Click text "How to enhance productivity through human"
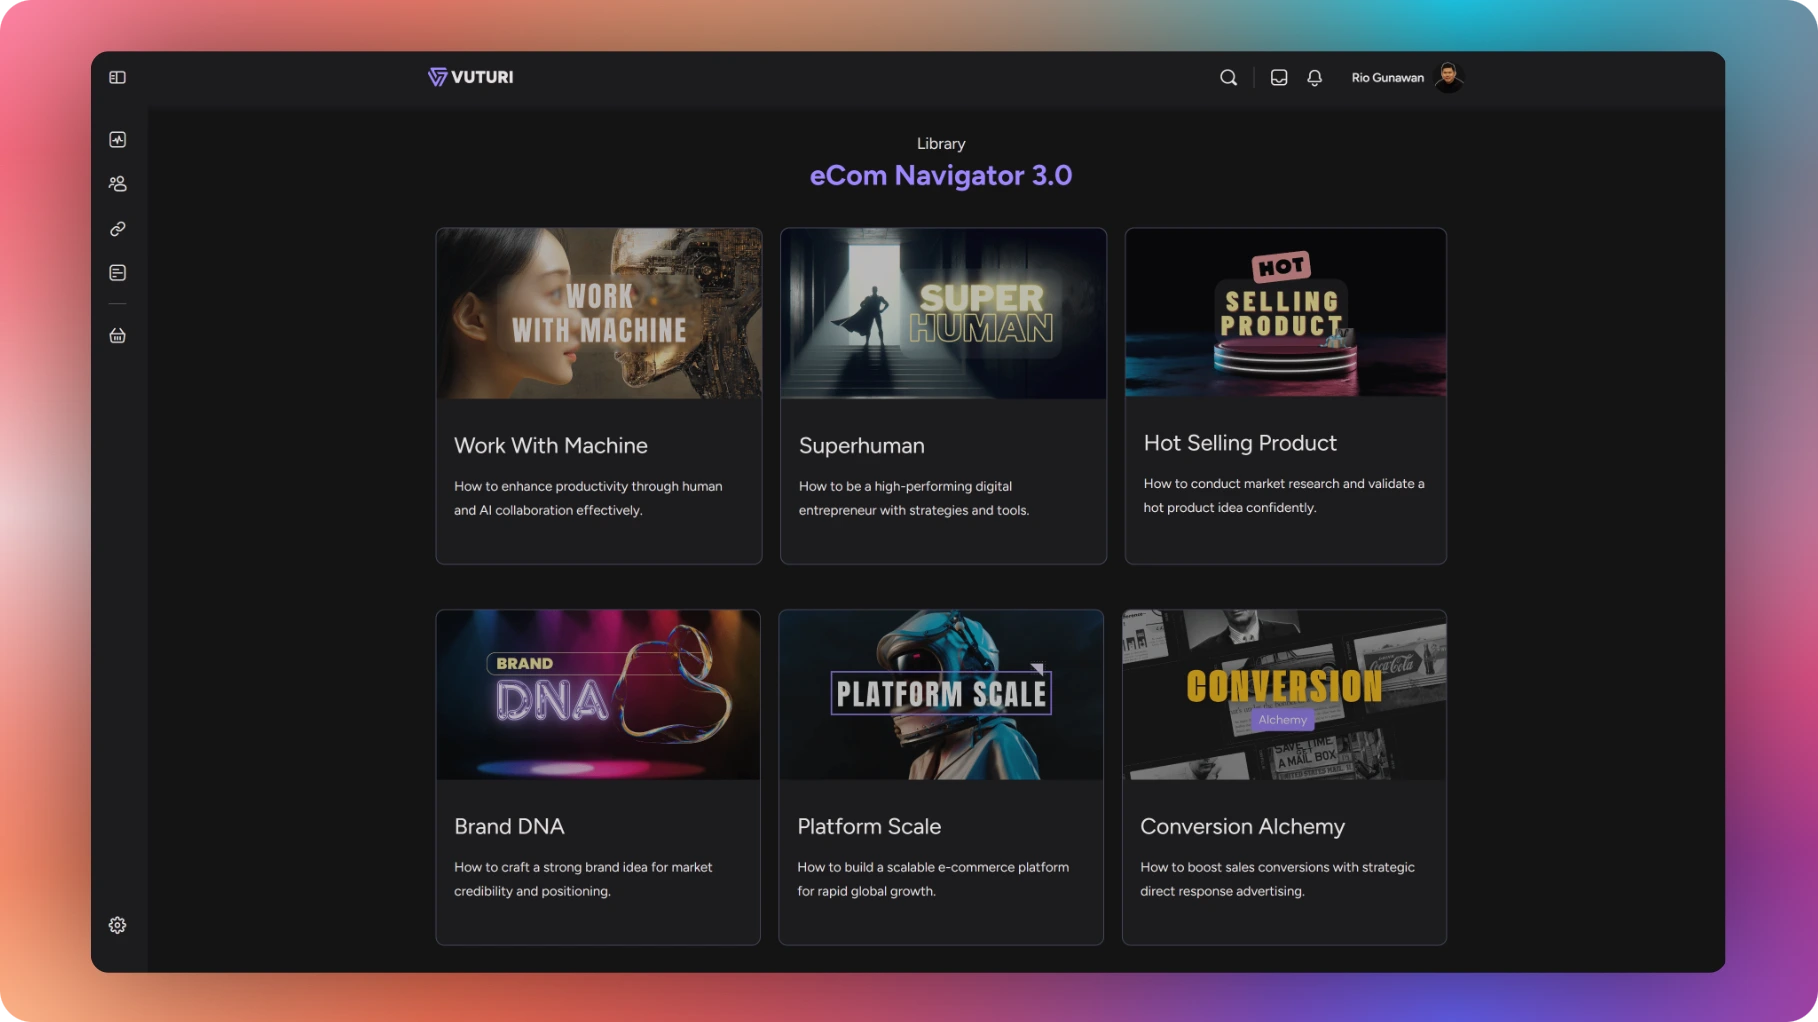This screenshot has width=1818, height=1022. point(588,486)
